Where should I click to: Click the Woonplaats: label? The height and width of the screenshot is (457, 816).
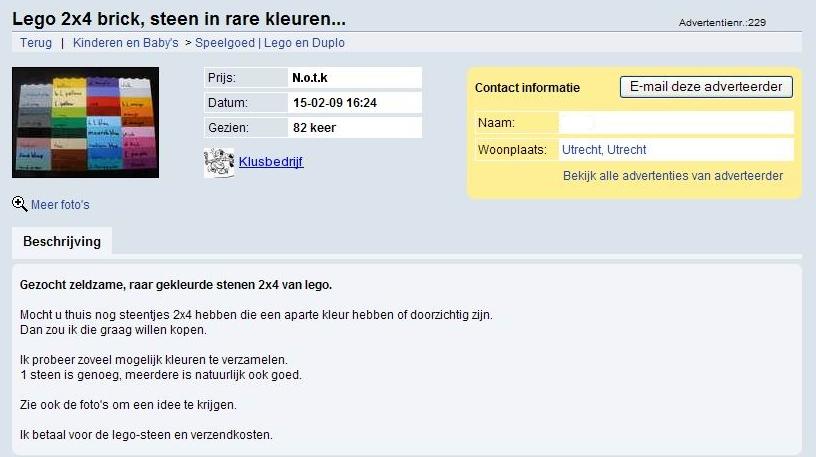click(x=512, y=150)
